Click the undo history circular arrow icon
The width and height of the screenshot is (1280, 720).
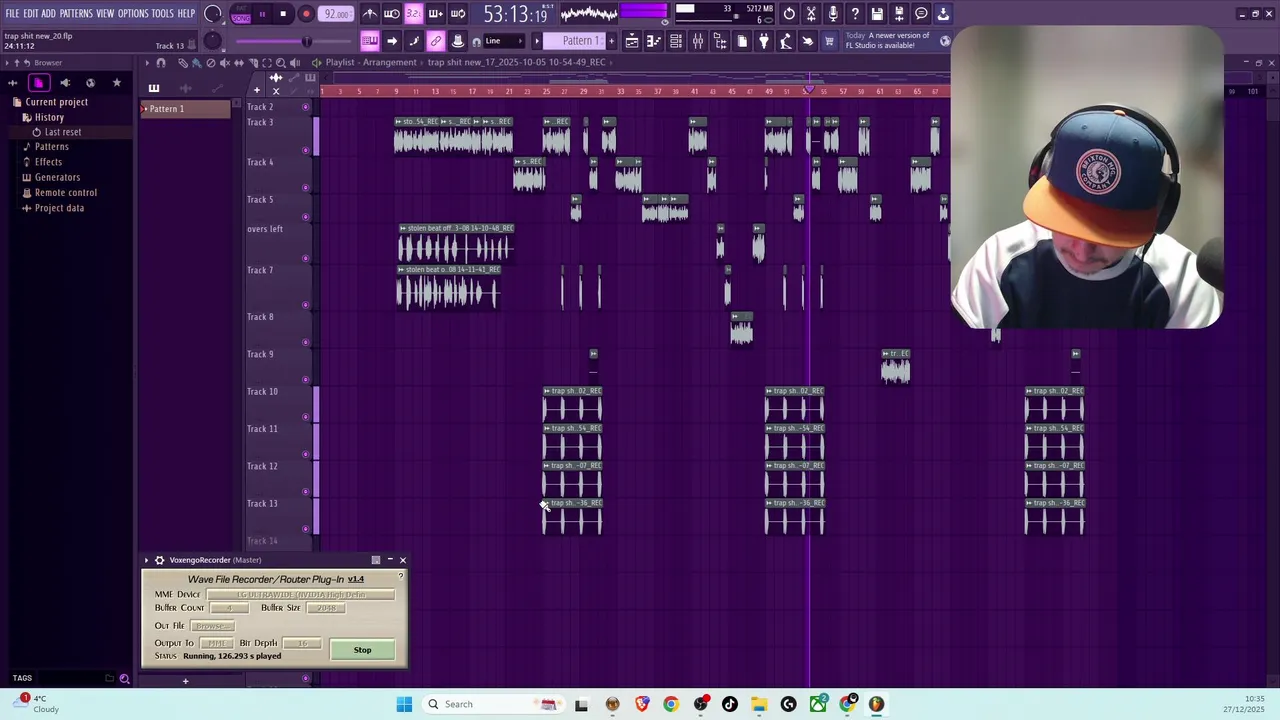point(789,14)
